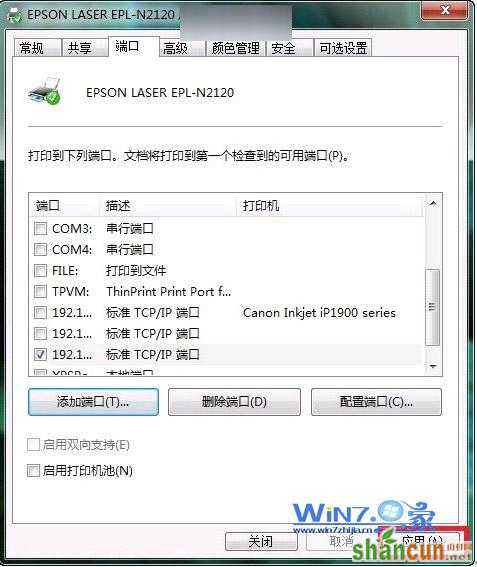Check the COM4: serial port checkbox
Viewport: 477px width, 567px height.
coord(41,250)
